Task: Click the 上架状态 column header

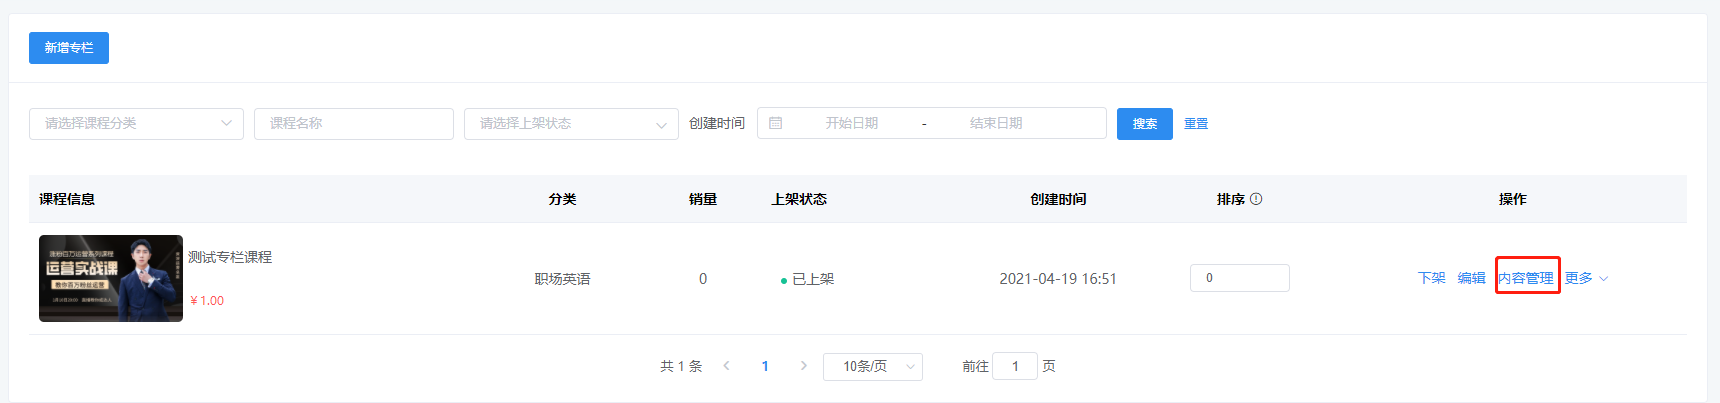Action: click(799, 199)
